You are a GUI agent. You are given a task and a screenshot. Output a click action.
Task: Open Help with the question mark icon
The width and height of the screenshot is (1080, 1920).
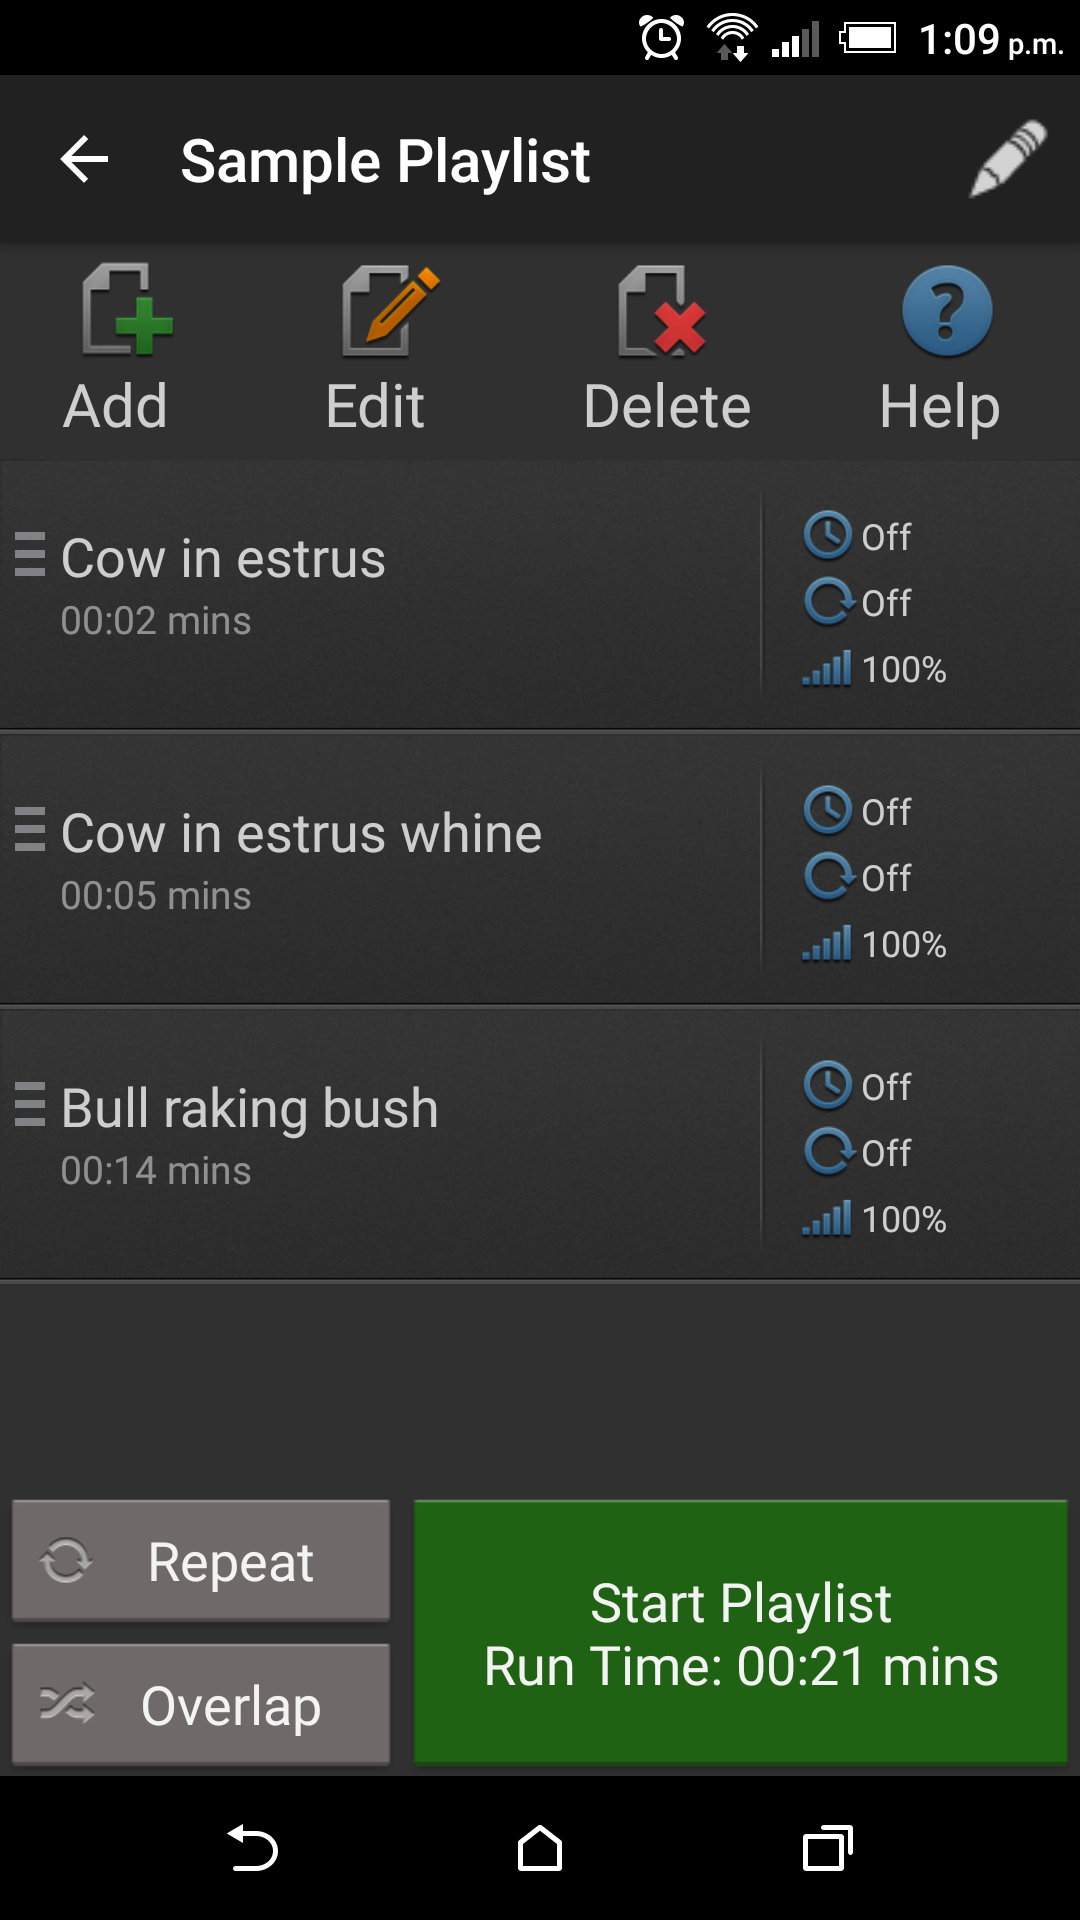pyautogui.click(x=947, y=311)
